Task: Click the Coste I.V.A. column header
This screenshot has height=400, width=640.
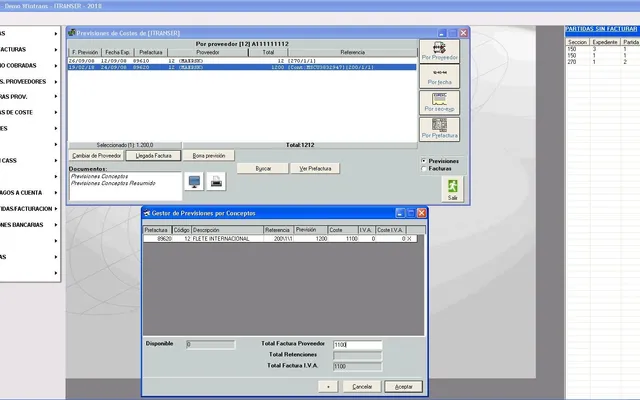Action: (x=391, y=230)
